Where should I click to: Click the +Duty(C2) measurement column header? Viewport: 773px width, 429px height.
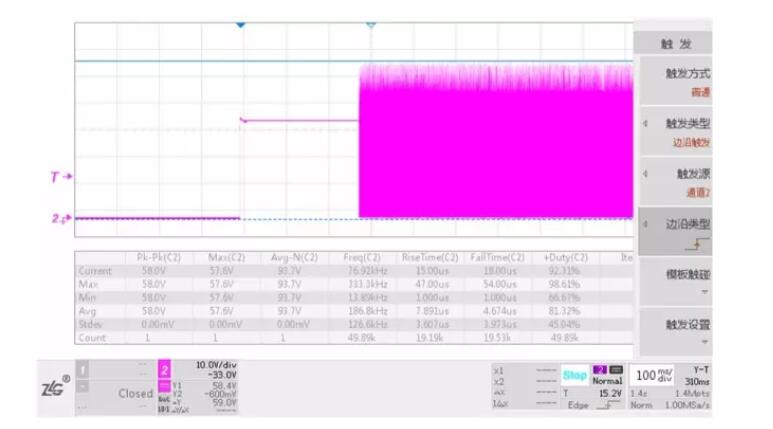tap(565, 258)
